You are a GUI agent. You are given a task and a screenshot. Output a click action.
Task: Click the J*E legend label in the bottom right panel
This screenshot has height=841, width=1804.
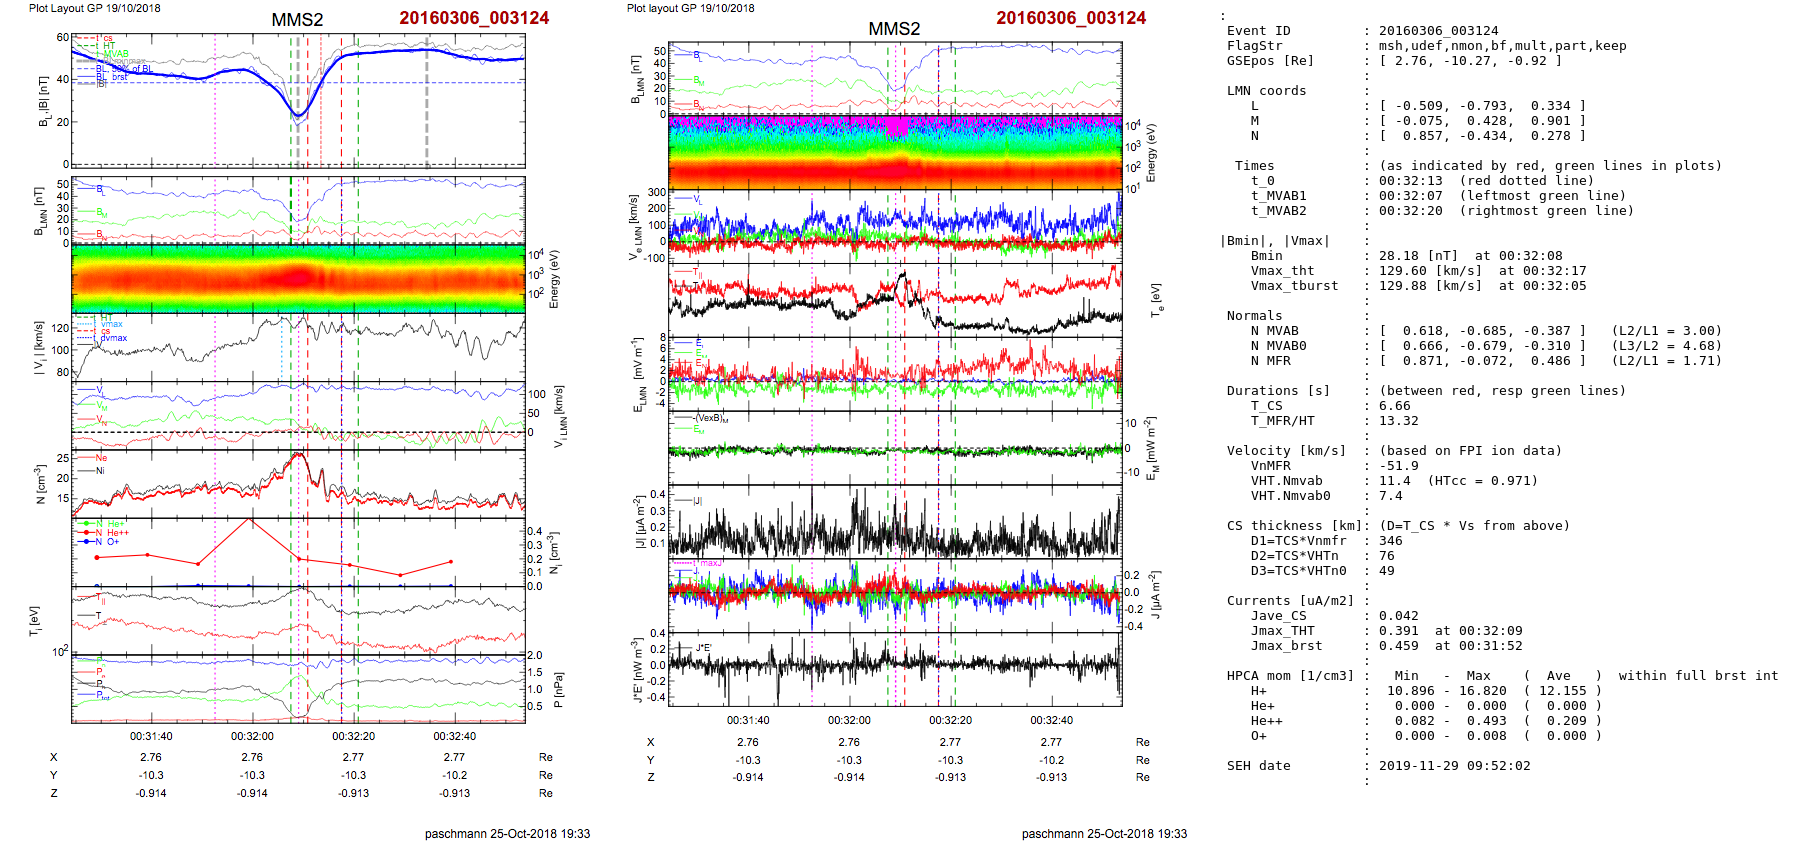[x=702, y=648]
